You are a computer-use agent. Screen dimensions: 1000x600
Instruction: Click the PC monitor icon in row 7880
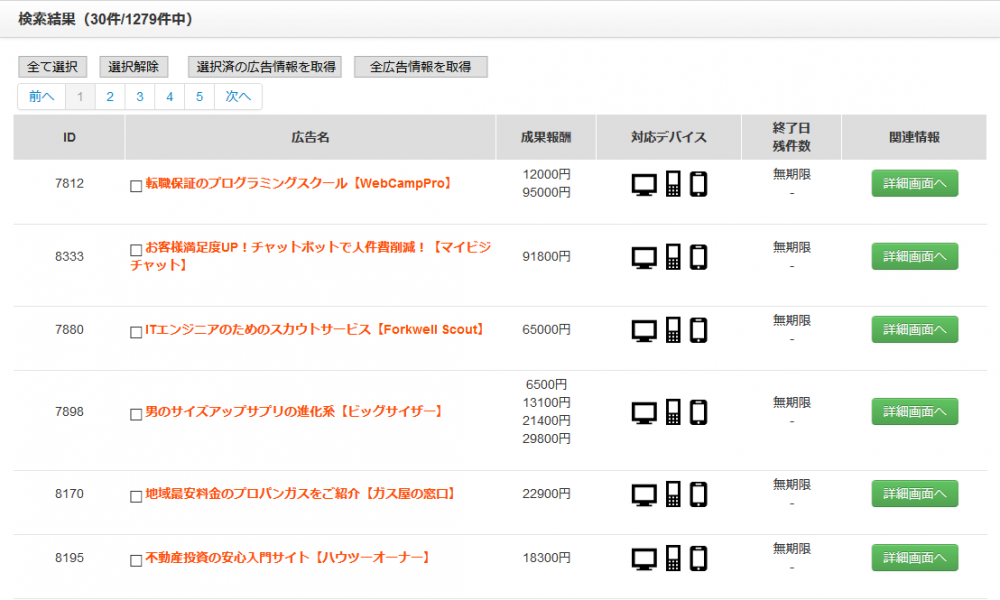click(x=644, y=332)
